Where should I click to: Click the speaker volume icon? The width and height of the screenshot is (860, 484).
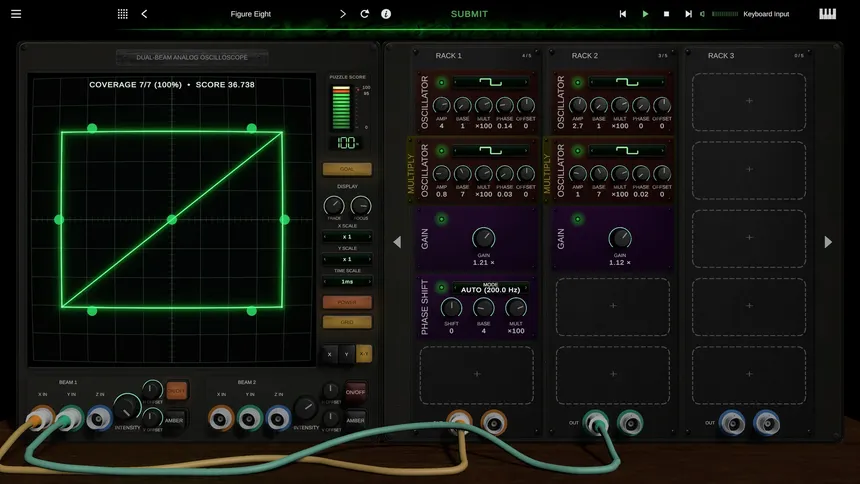(703, 14)
